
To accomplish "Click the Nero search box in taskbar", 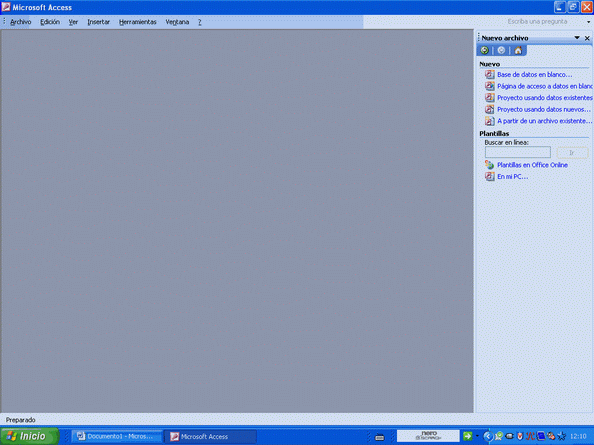I will click(x=428, y=436).
